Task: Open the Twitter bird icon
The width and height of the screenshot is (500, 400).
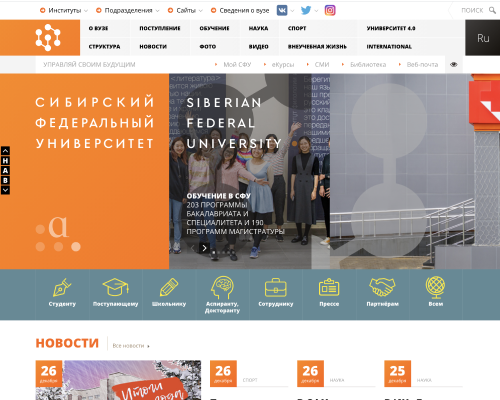Action: click(306, 10)
